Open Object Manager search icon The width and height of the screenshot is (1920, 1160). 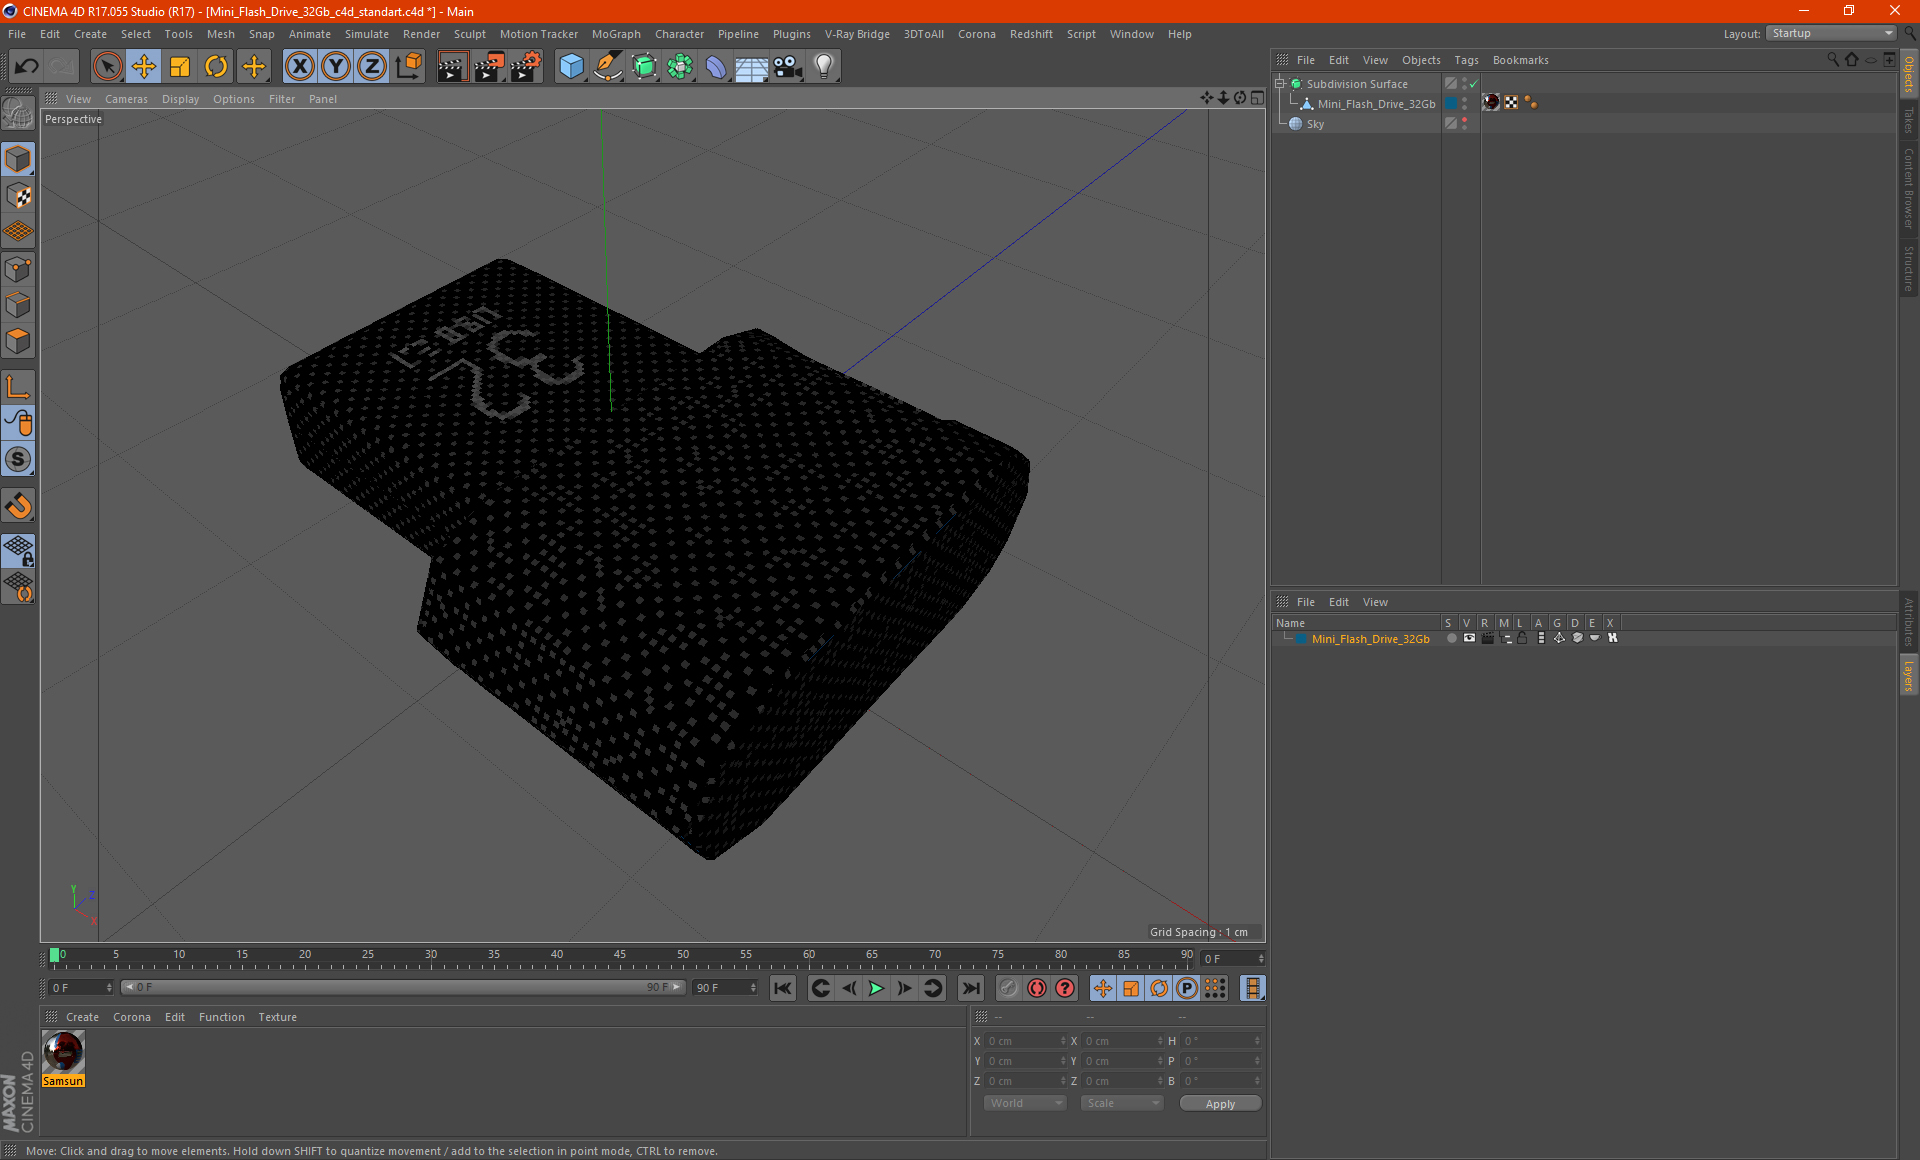point(1833,60)
